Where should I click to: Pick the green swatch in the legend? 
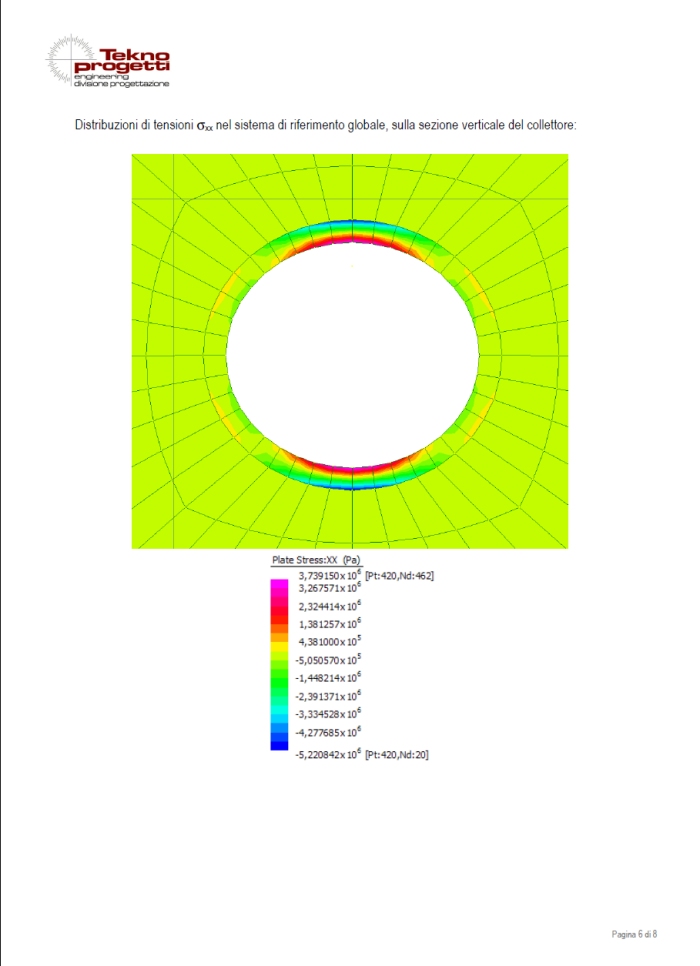click(279, 682)
